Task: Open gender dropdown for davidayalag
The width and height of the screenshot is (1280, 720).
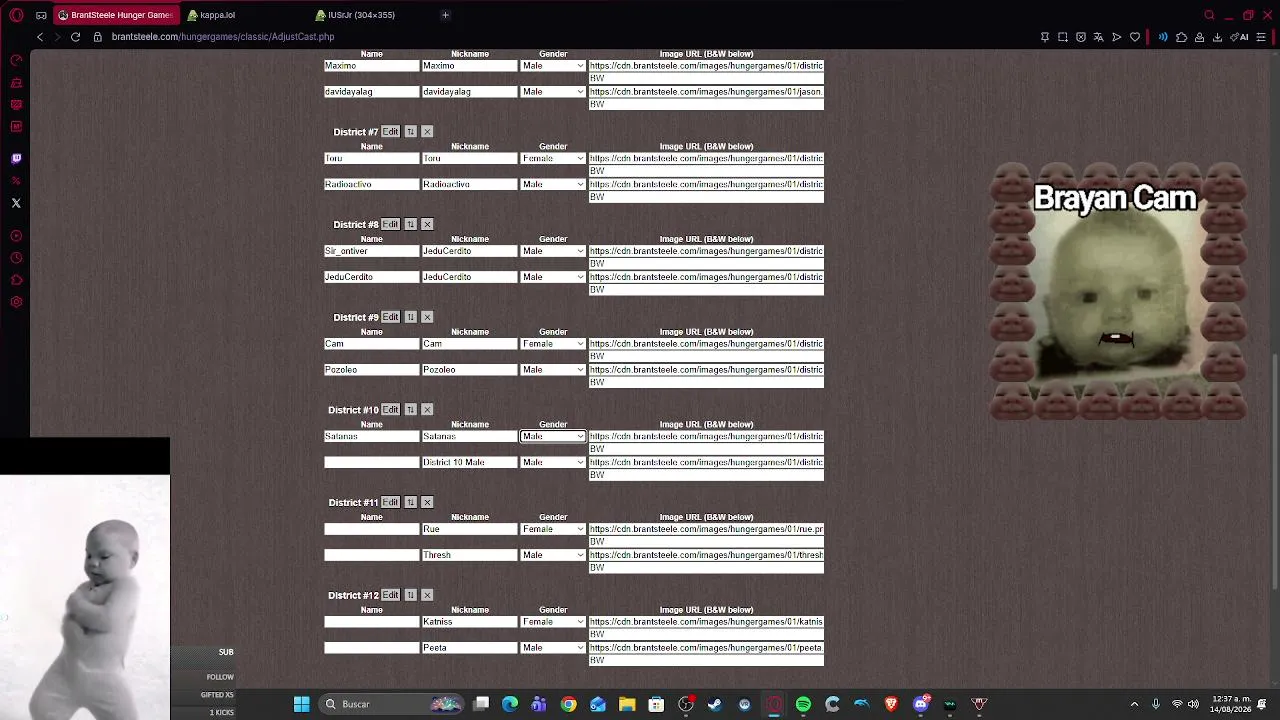Action: (553, 92)
